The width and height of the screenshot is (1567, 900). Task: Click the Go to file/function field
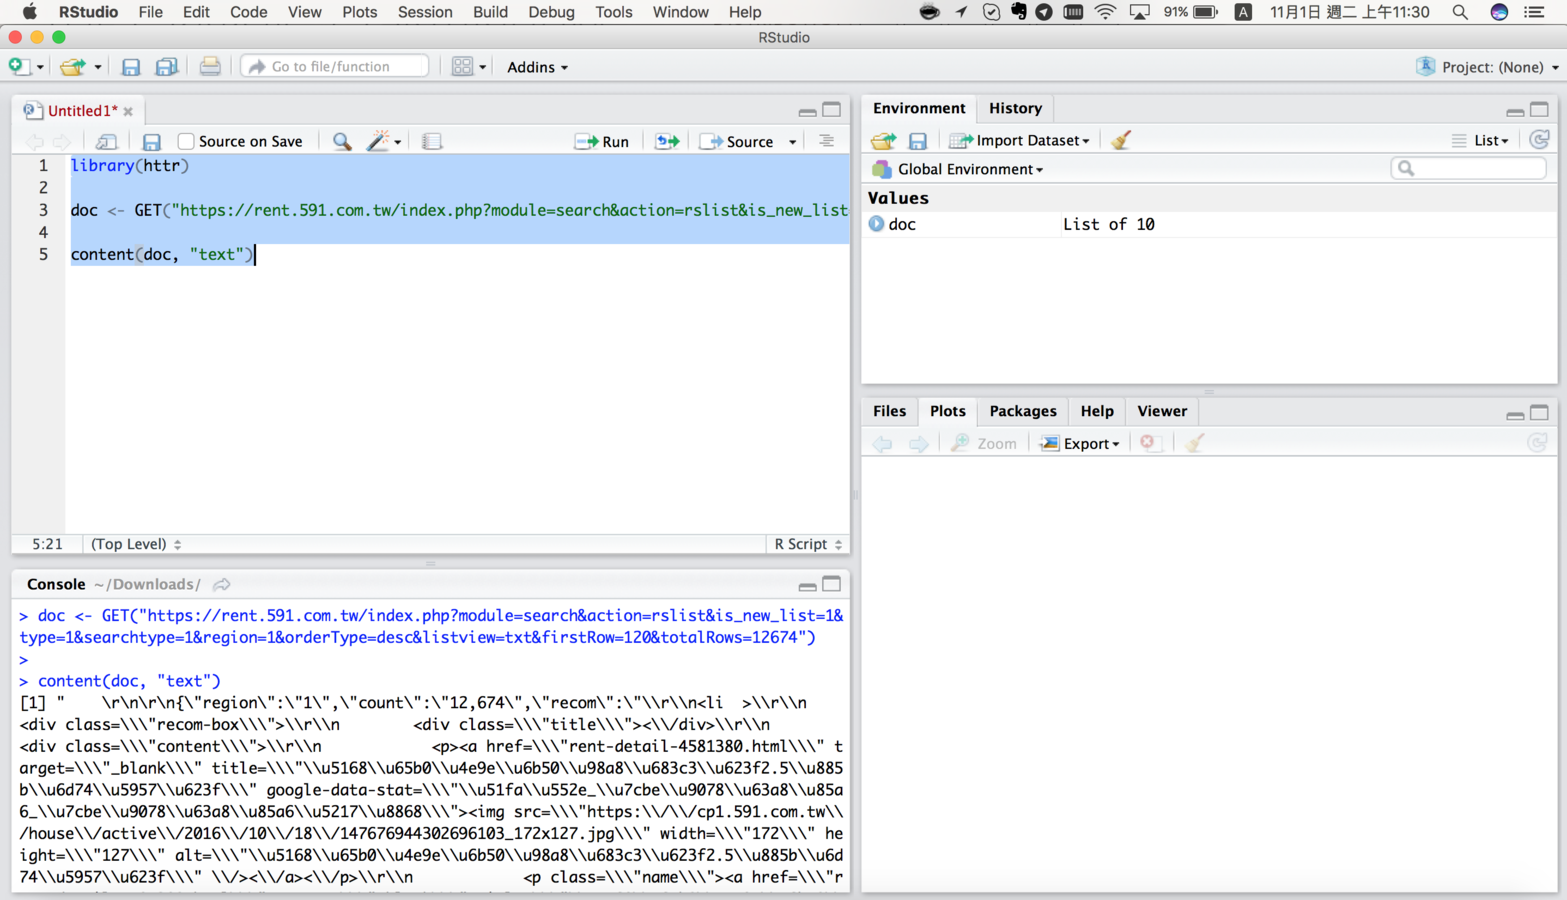coord(335,66)
